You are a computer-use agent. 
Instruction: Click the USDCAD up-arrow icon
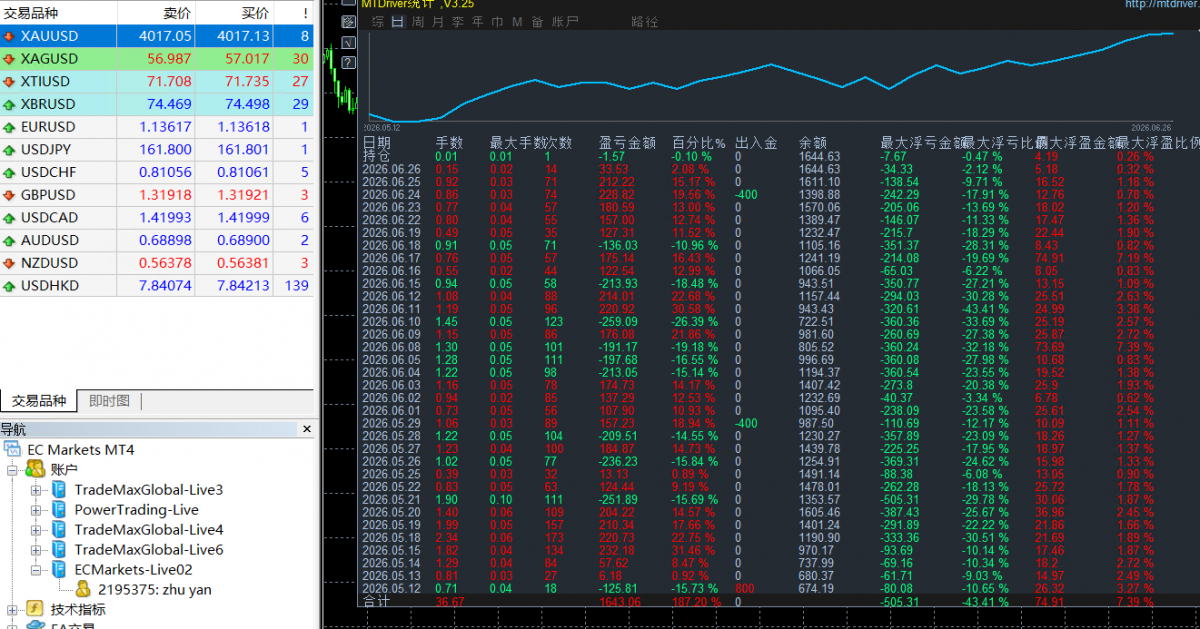click(x=9, y=218)
